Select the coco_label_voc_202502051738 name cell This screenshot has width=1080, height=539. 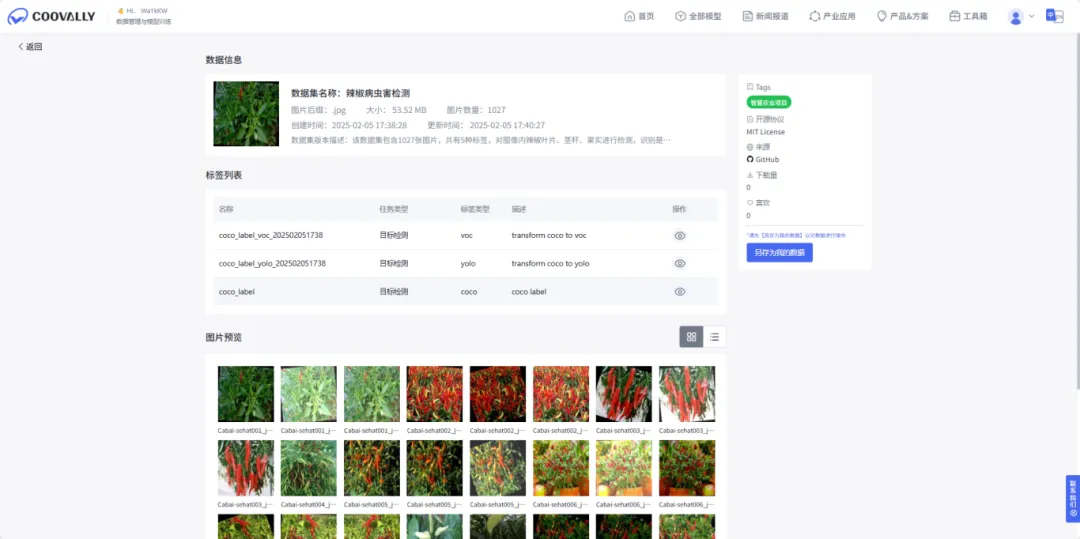click(271, 235)
